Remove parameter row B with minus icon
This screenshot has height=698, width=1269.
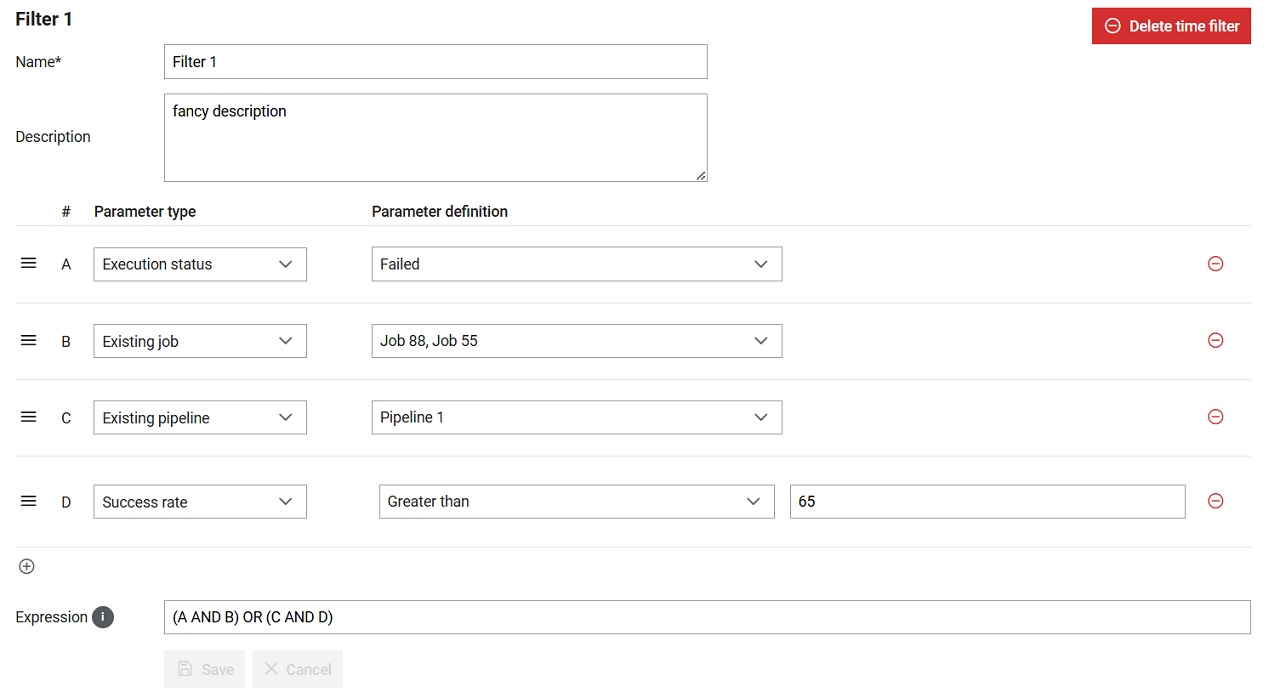tap(1215, 340)
